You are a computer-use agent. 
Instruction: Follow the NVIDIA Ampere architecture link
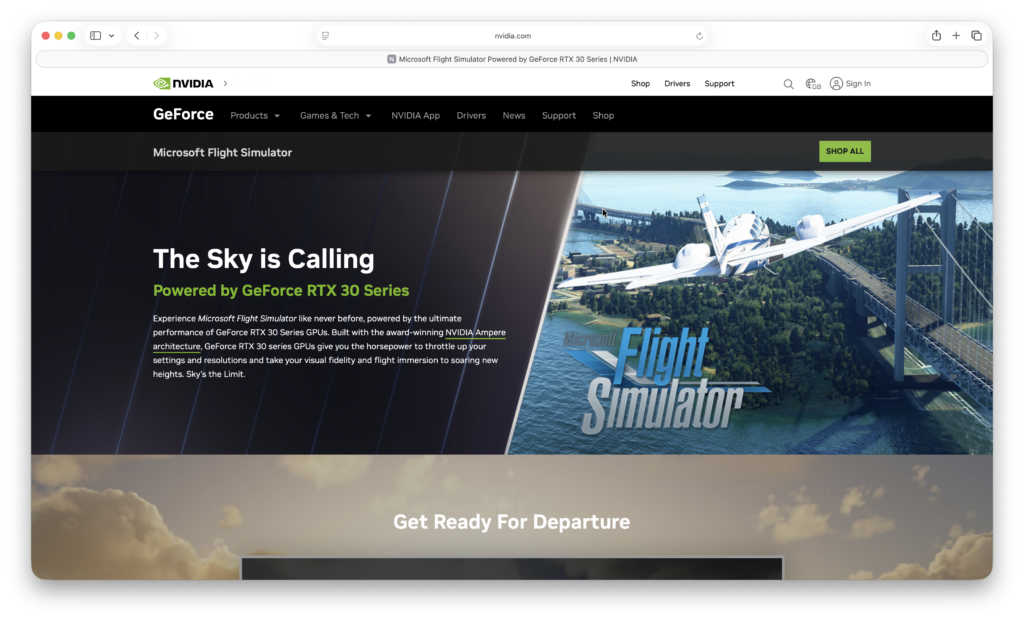[475, 332]
